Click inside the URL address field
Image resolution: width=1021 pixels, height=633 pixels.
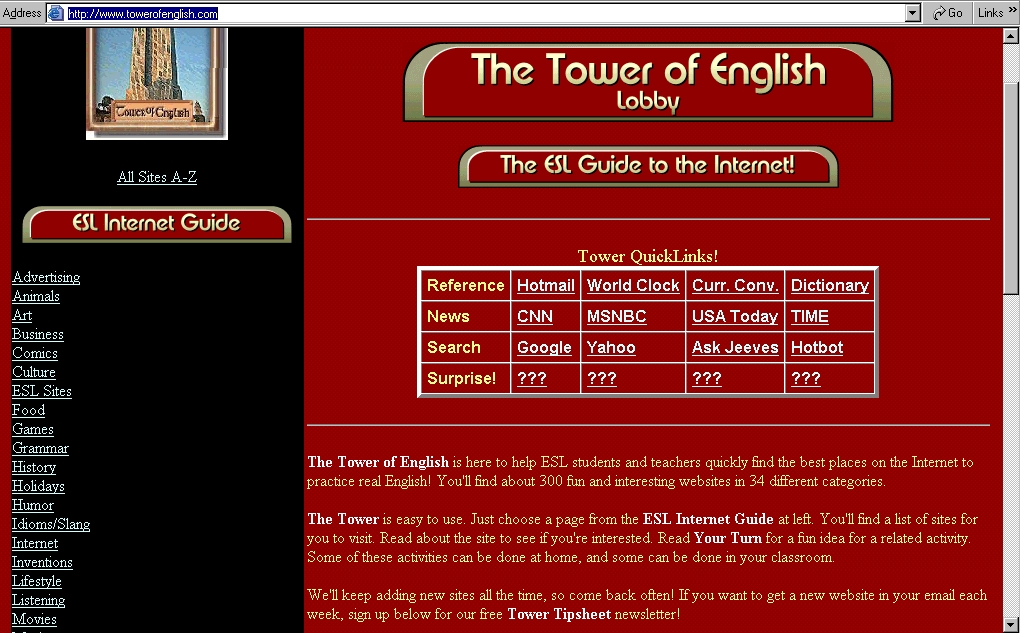pyautogui.click(x=480, y=13)
